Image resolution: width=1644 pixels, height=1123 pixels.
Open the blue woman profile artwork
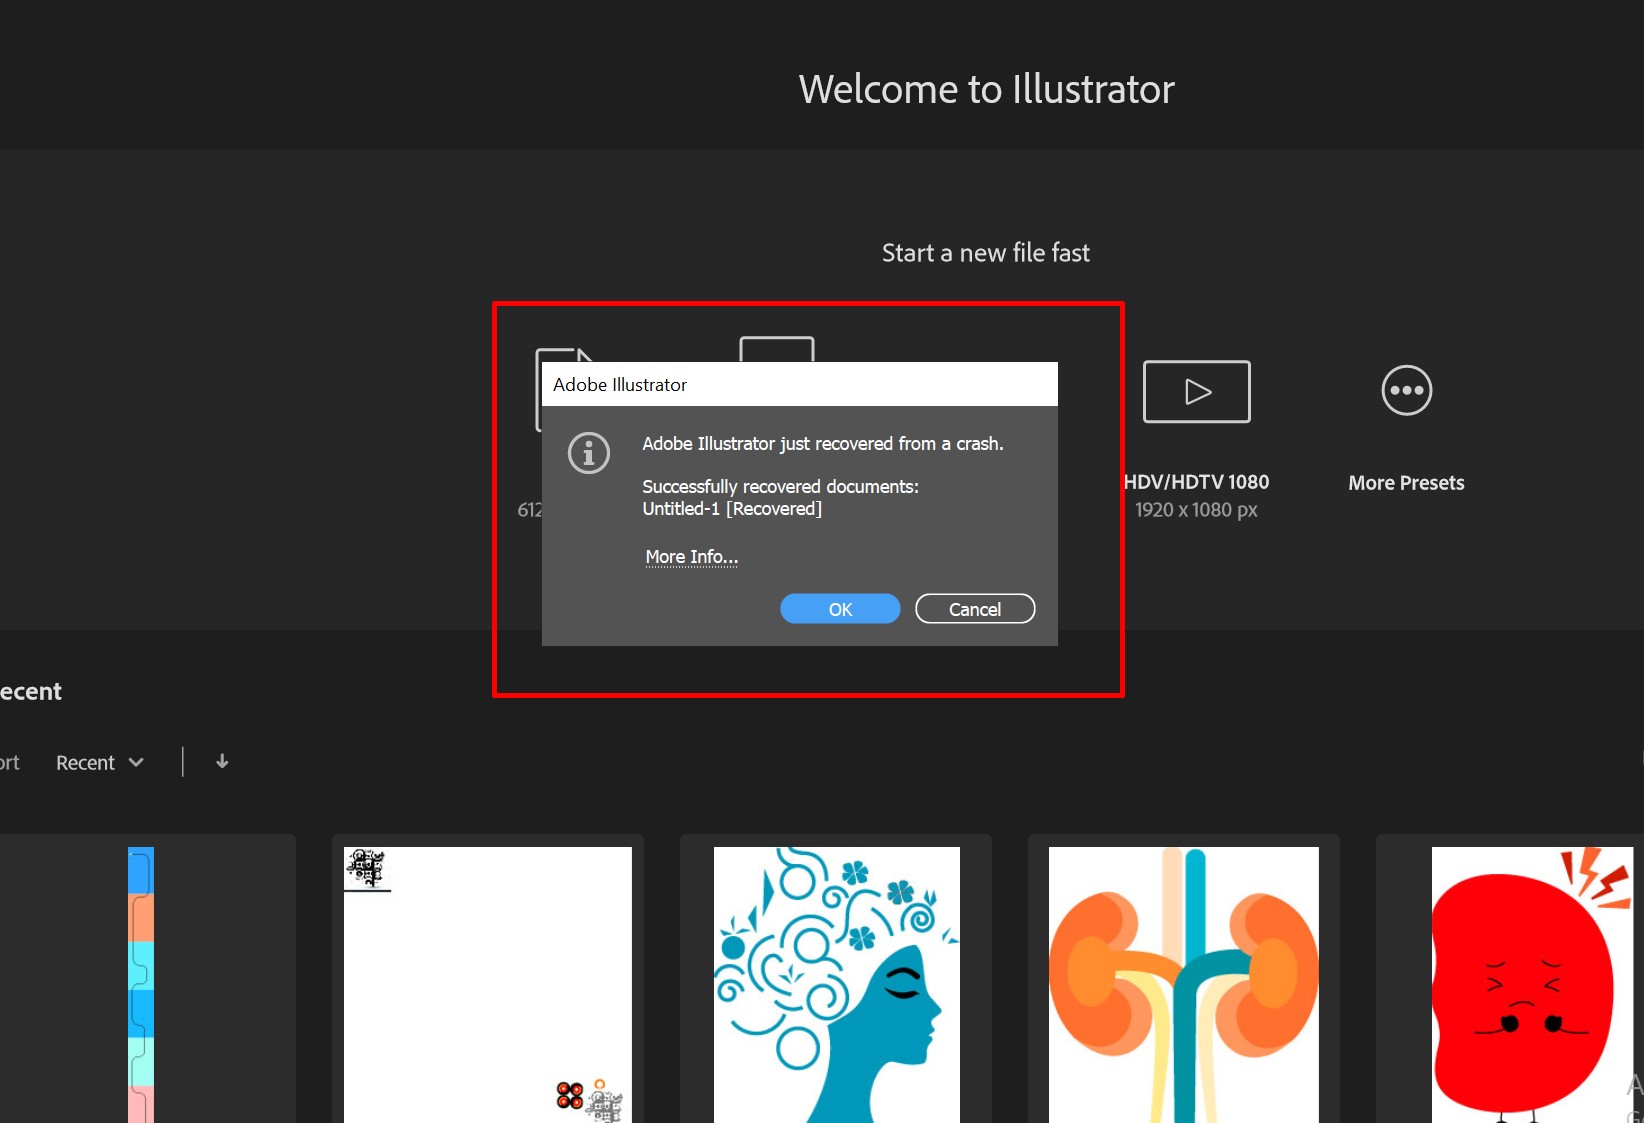pyautogui.click(x=835, y=984)
